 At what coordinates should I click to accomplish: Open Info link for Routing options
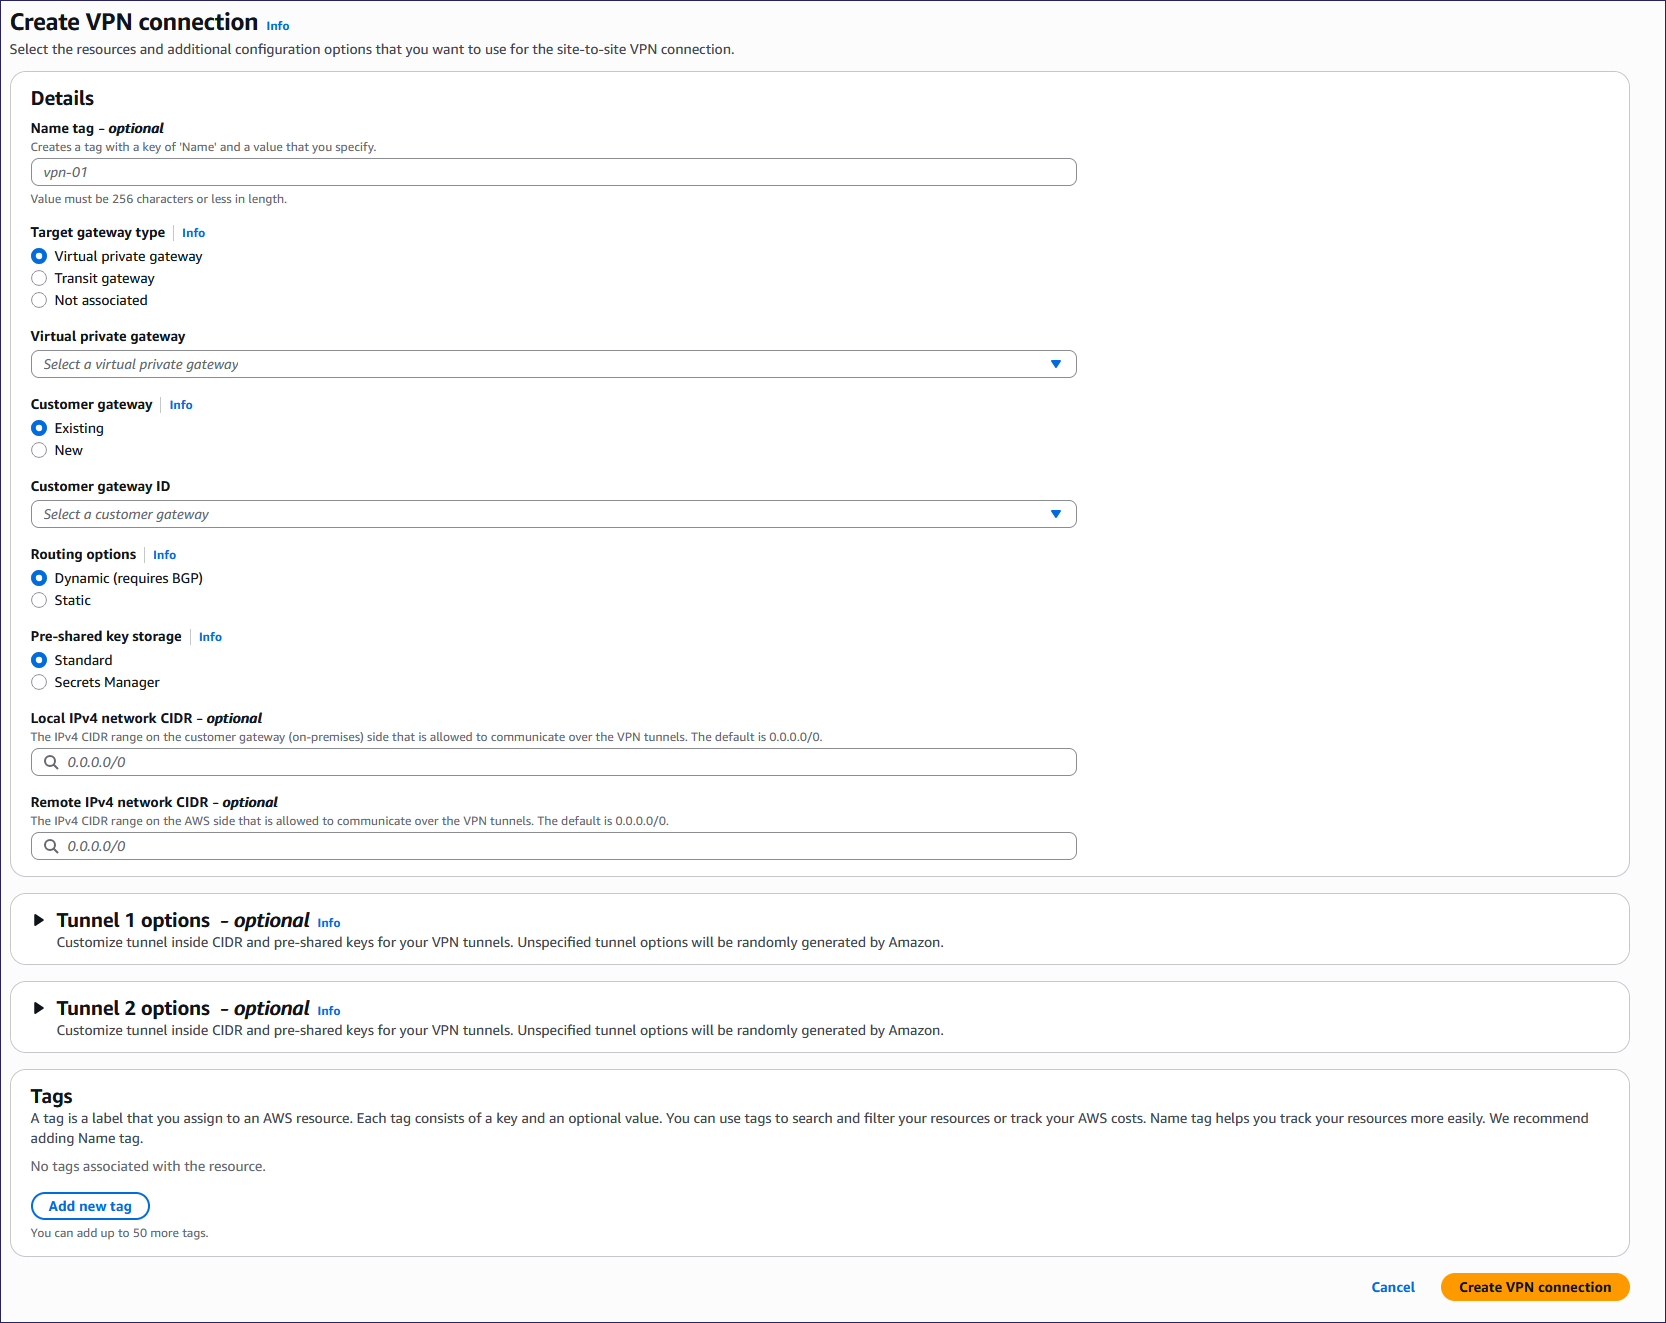164,555
